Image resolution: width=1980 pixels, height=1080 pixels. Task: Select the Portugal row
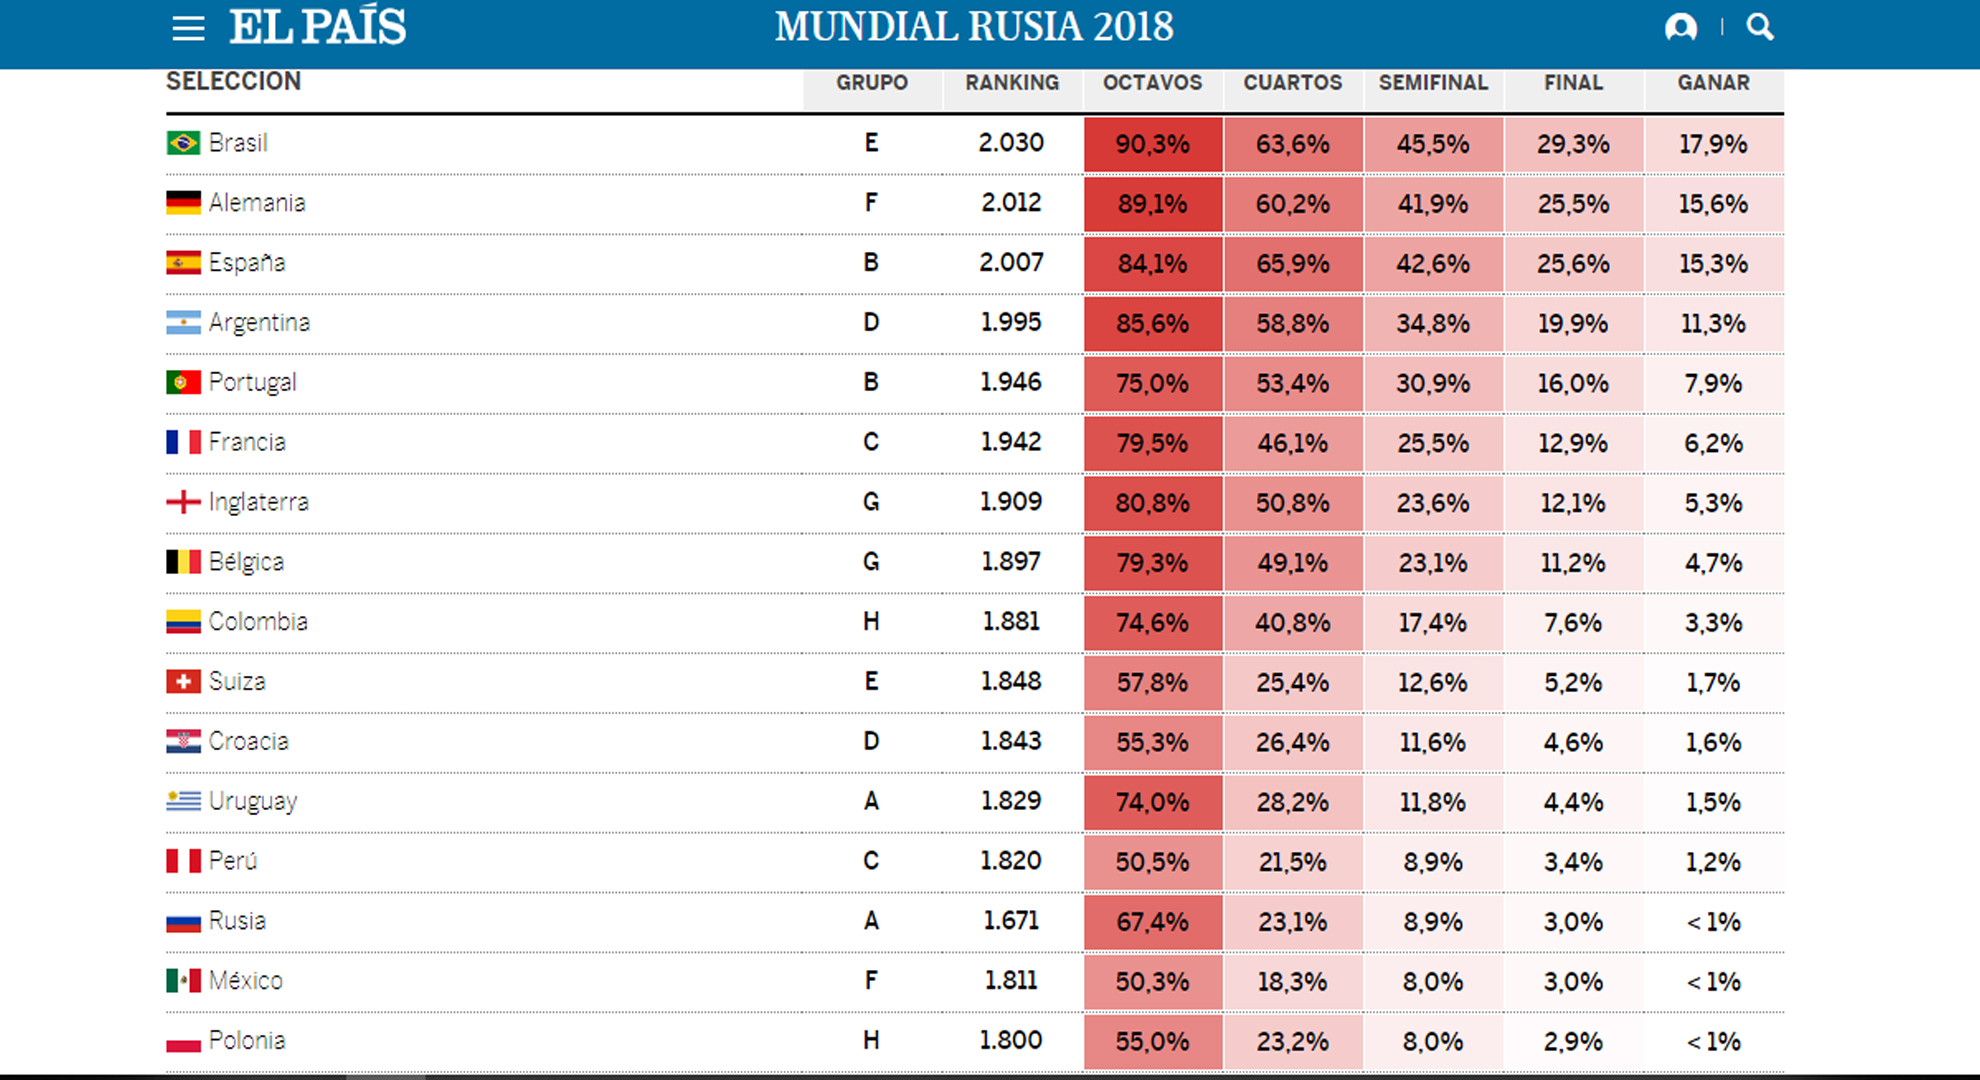600,383
